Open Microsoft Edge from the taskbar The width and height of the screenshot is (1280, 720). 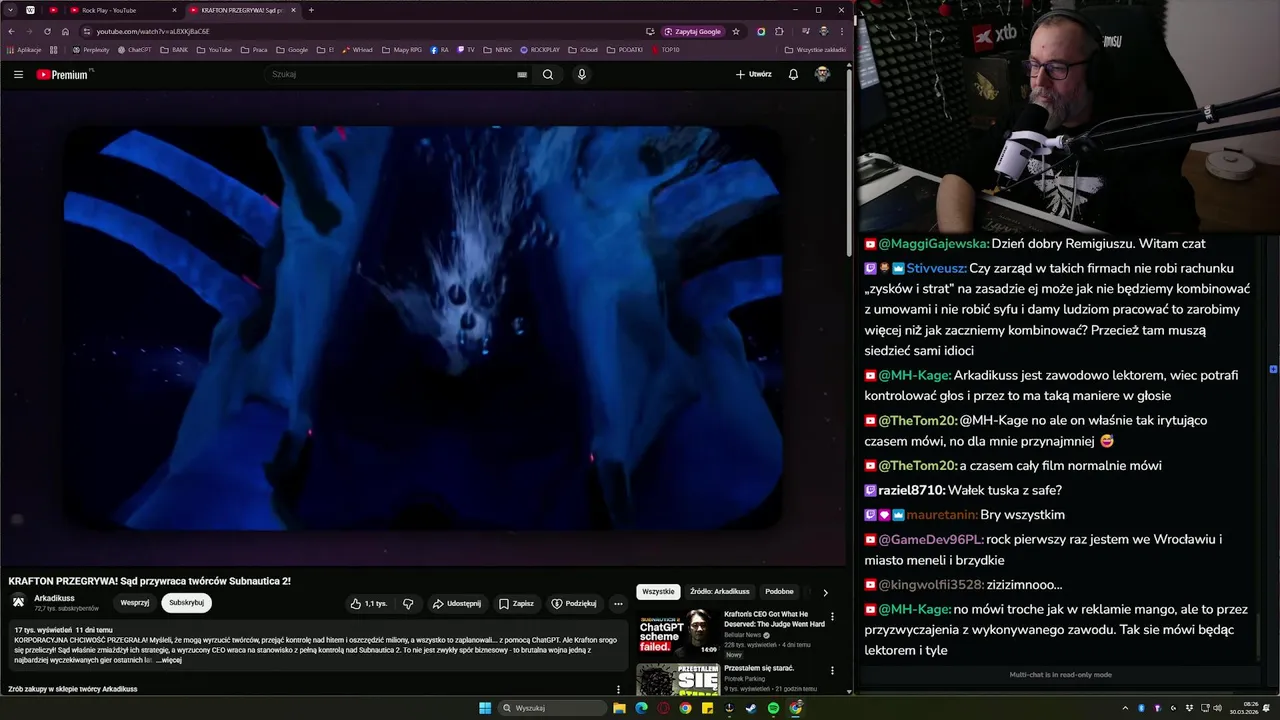pos(641,708)
